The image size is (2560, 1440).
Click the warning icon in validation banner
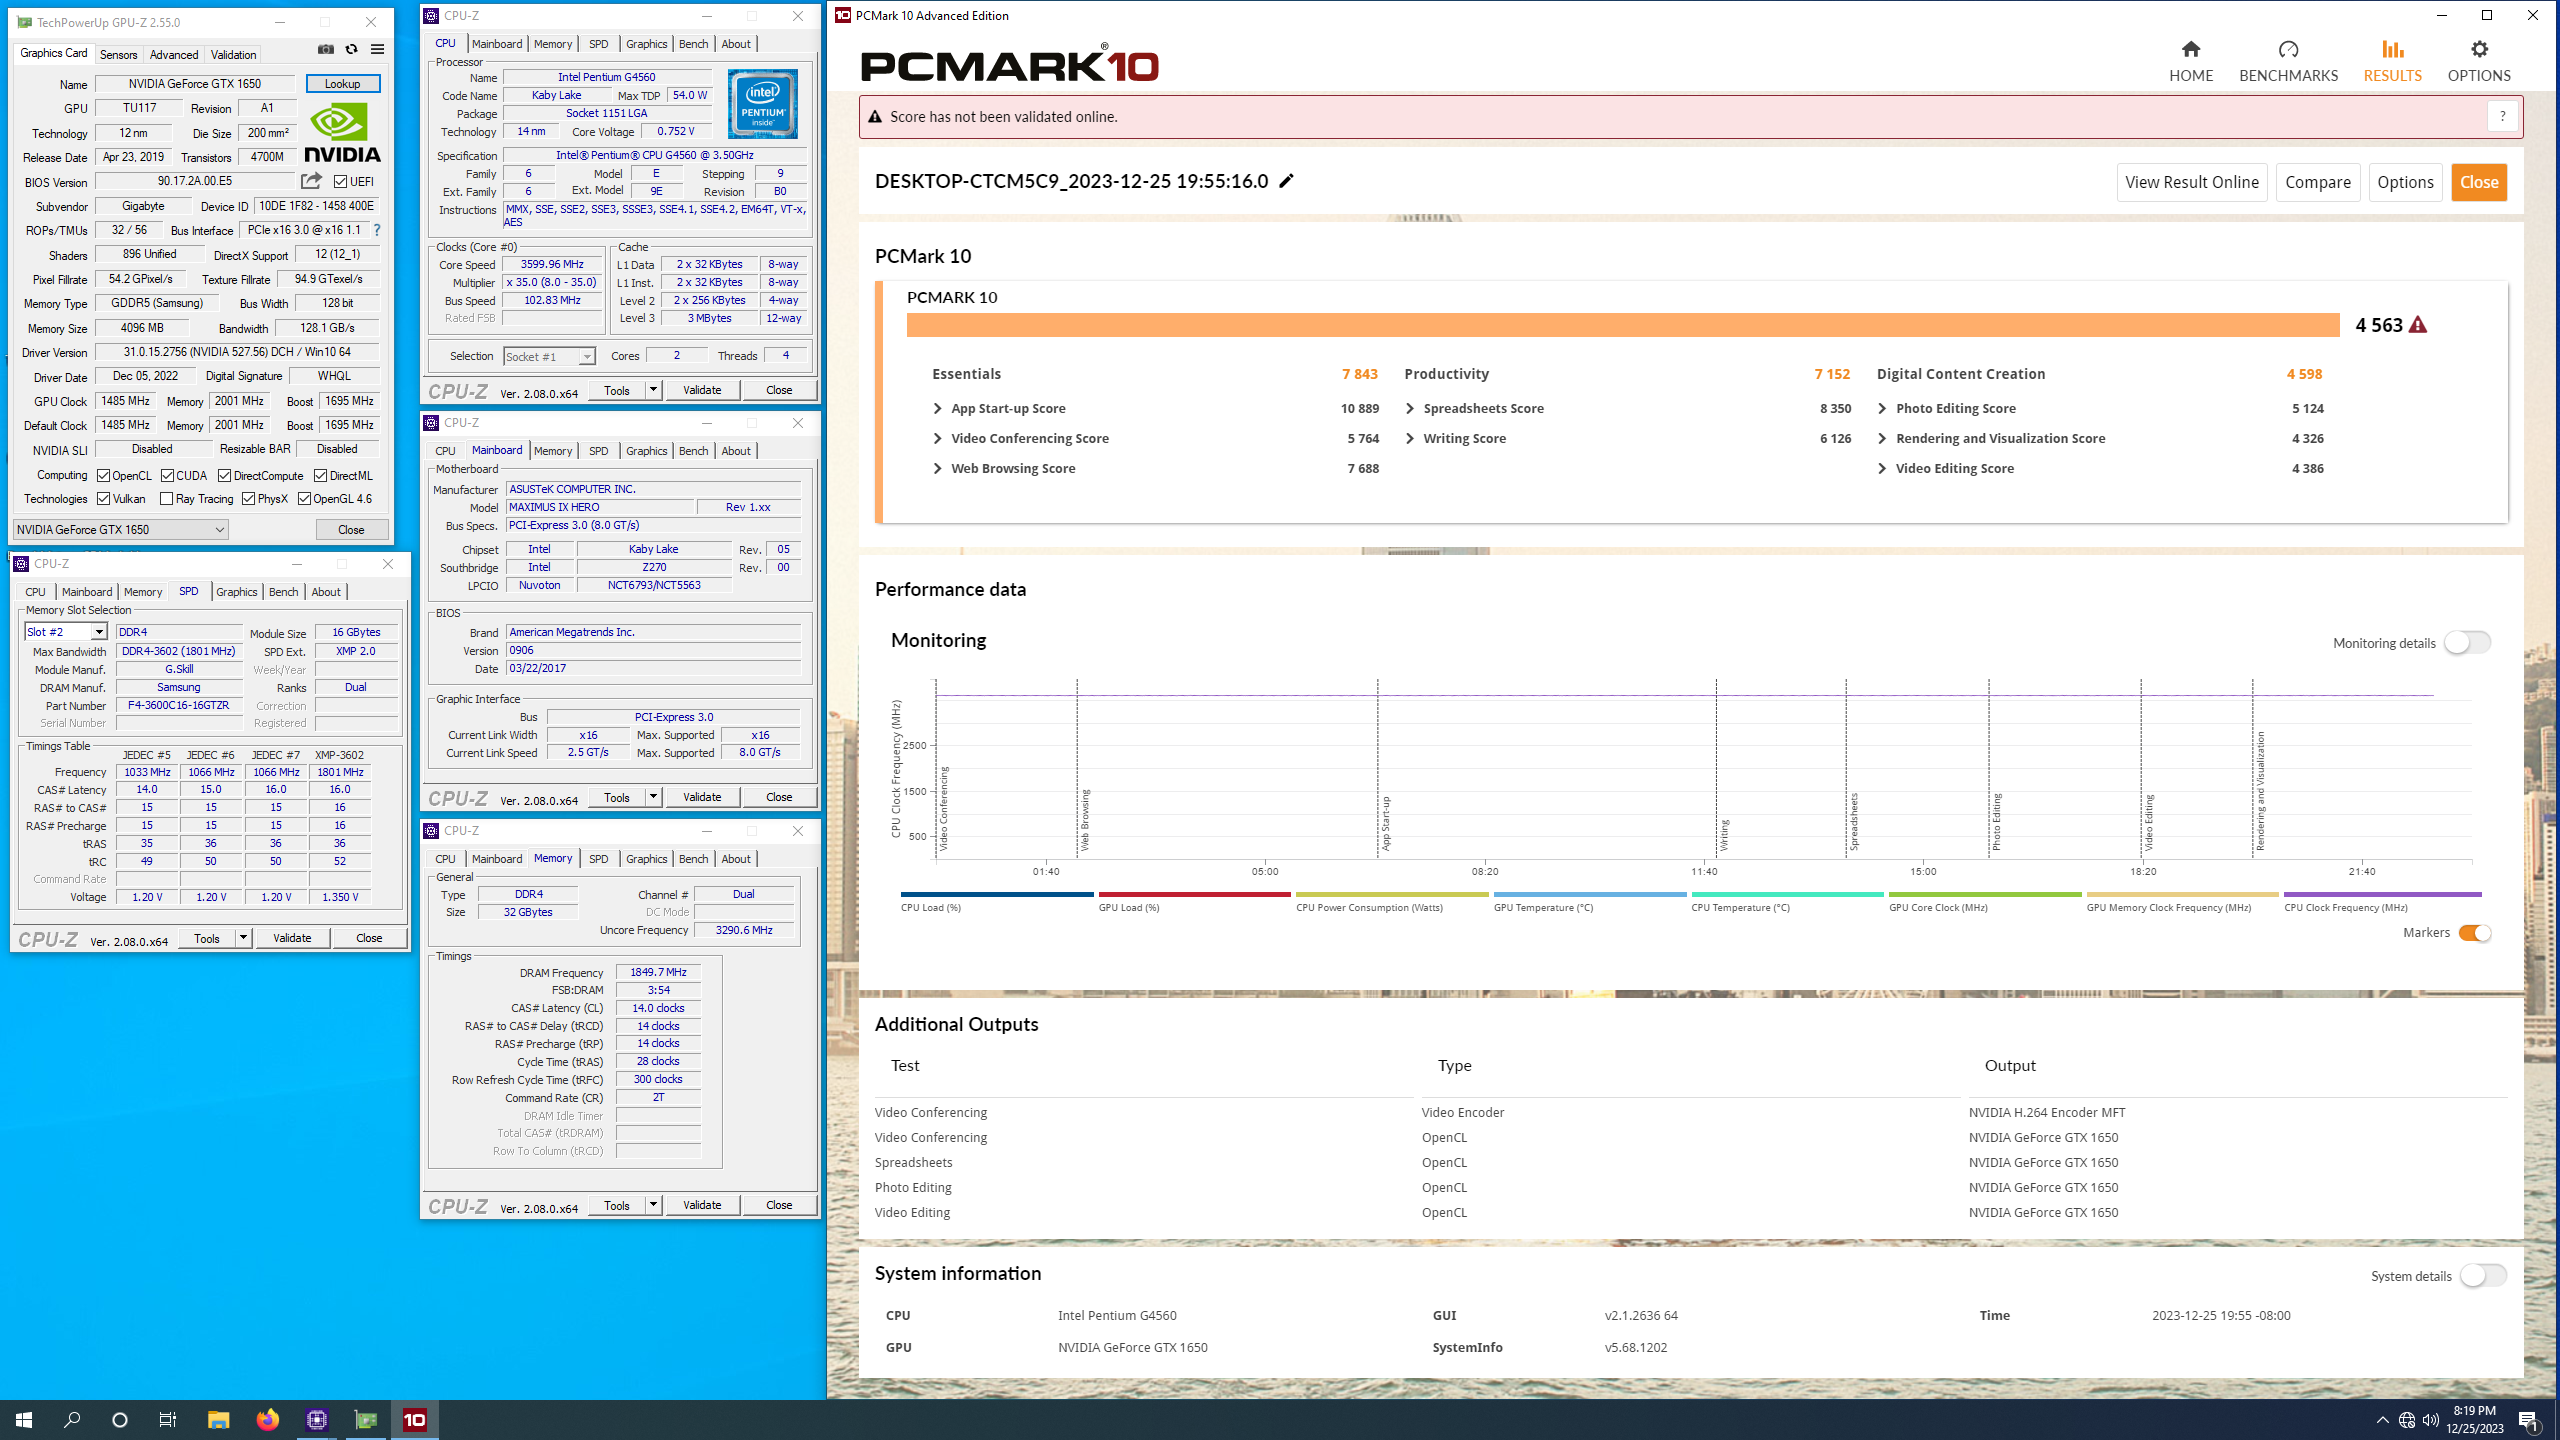coord(875,117)
